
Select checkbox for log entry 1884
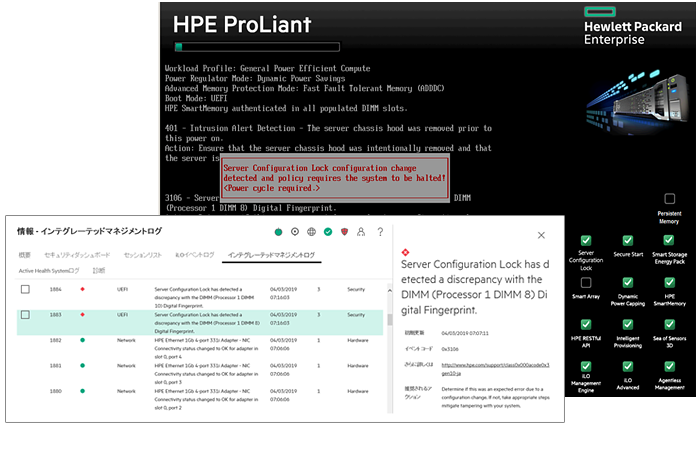25,289
